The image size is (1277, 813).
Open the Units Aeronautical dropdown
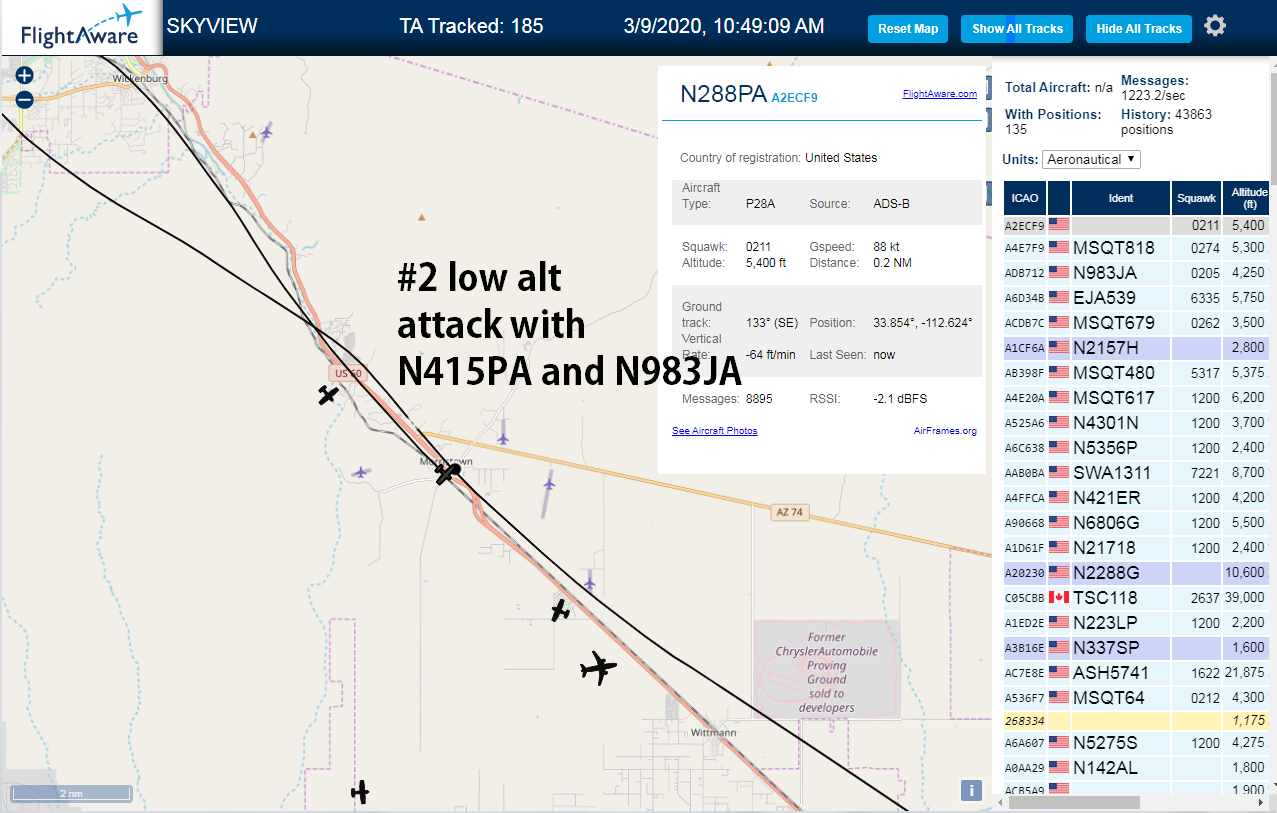[x=1091, y=160]
